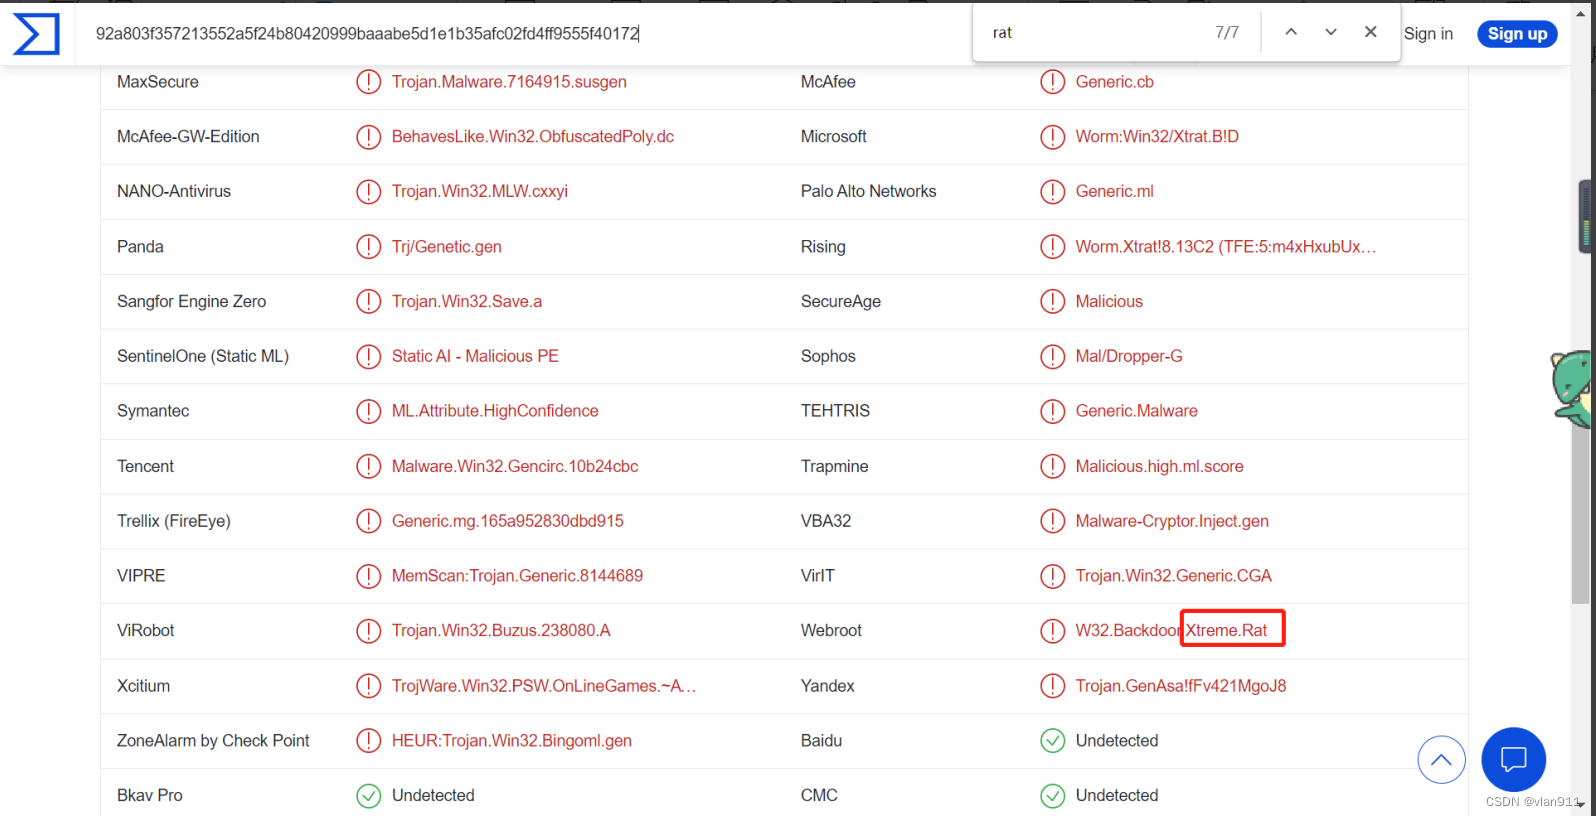Click the Generic.ml detection text
Screen dimensions: 1596x816
coord(1115,192)
